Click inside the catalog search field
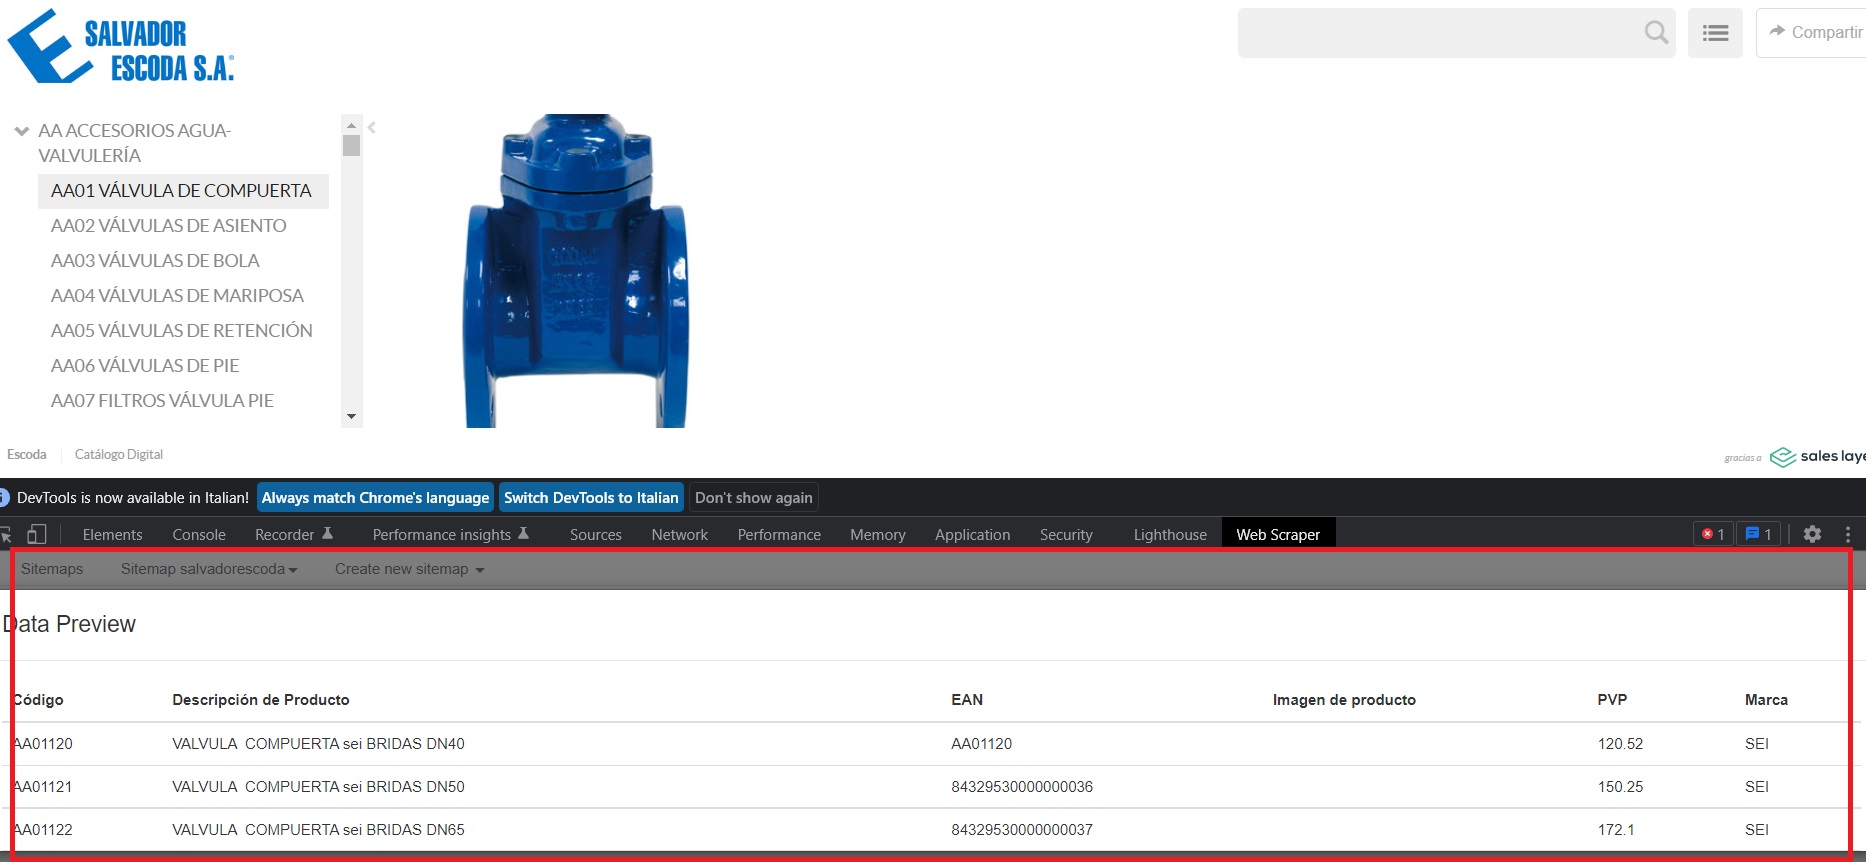The height and width of the screenshot is (862, 1866). point(1437,33)
